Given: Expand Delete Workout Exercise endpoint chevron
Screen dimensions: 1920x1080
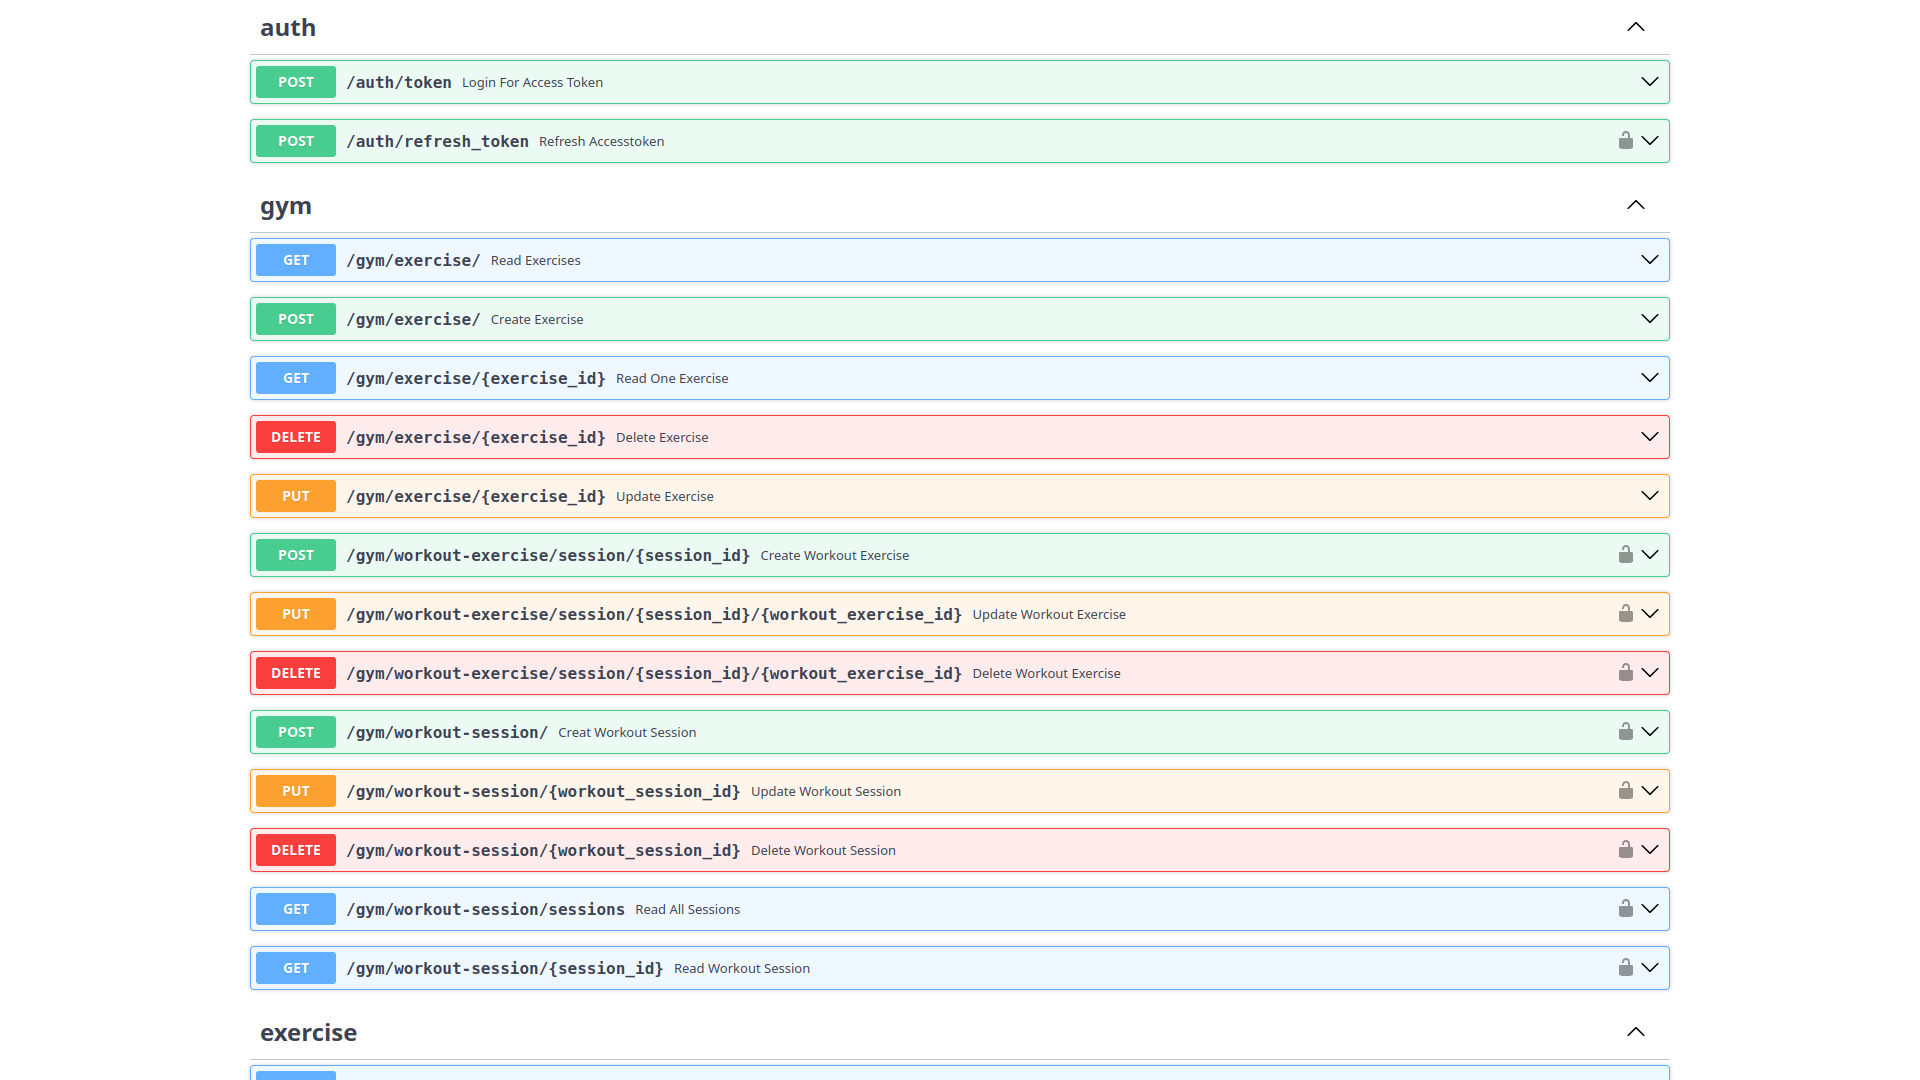Looking at the screenshot, I should coord(1650,673).
